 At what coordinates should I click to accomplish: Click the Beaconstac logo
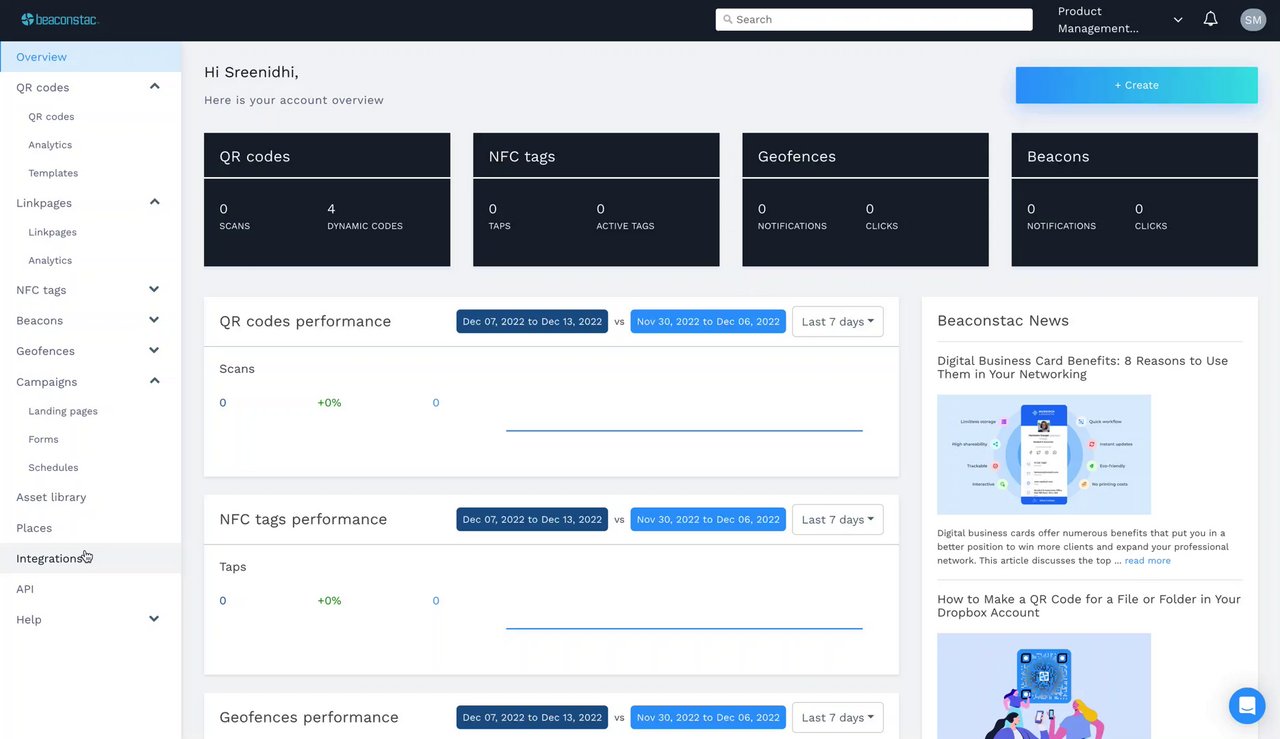59,19
